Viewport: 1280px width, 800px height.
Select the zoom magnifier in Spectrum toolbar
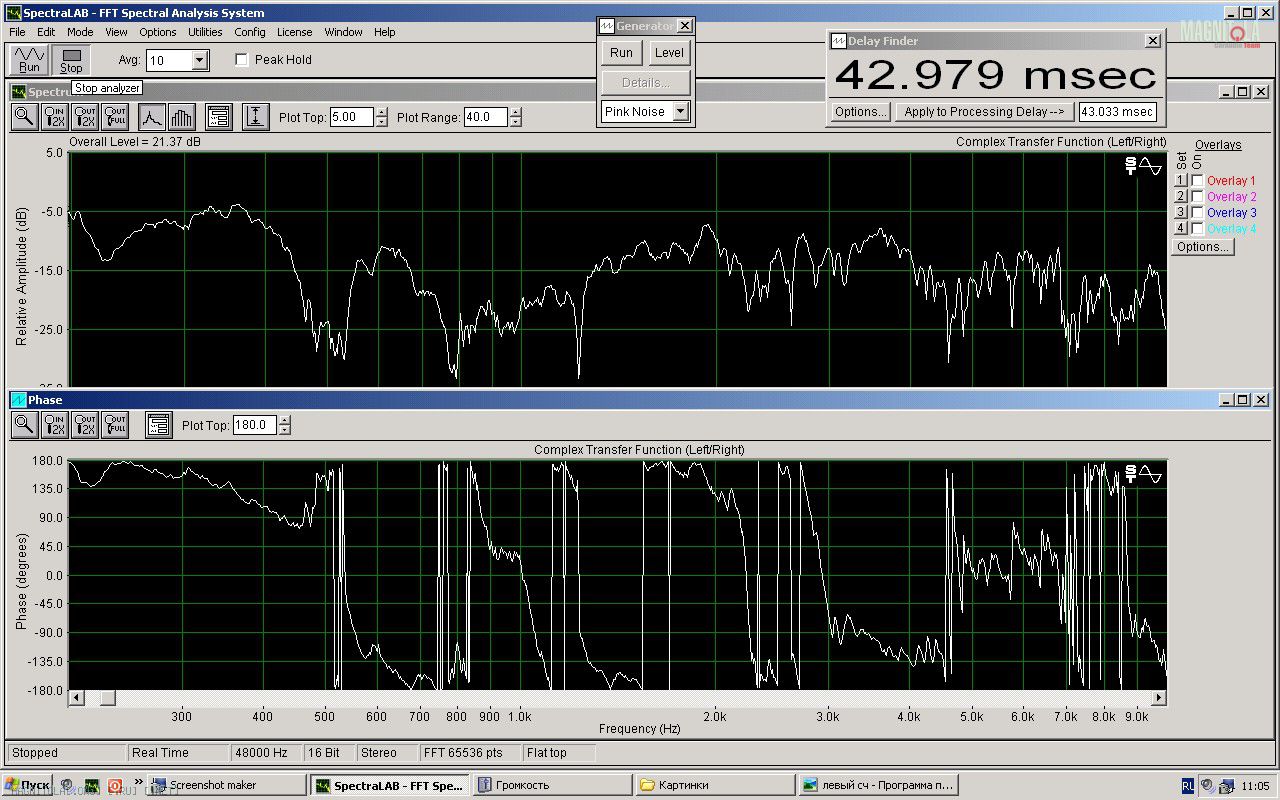[x=24, y=117]
